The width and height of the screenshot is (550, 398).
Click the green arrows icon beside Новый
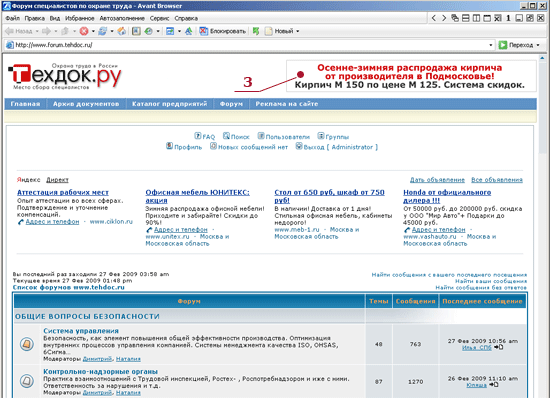pyautogui.click(x=256, y=31)
